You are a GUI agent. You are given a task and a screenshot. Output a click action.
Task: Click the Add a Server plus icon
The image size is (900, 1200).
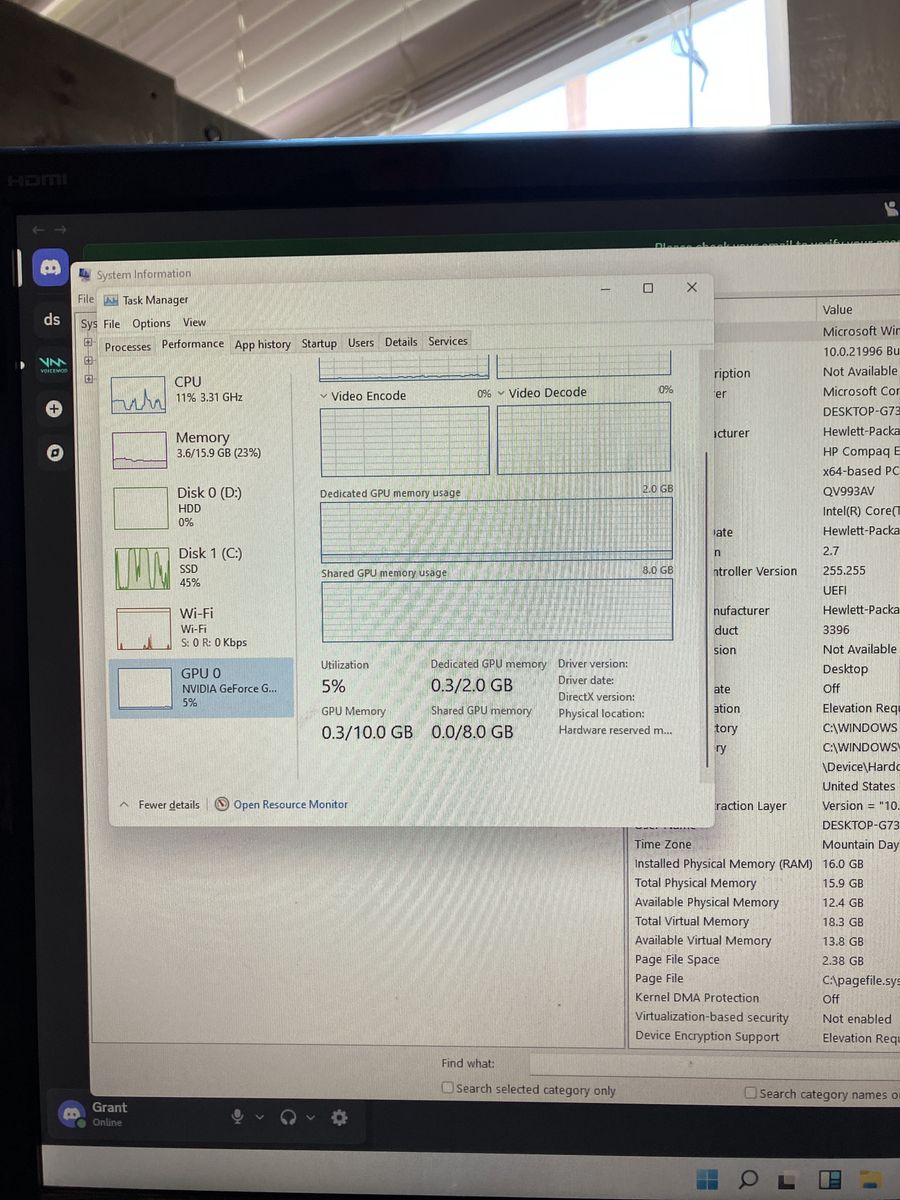click(54, 408)
